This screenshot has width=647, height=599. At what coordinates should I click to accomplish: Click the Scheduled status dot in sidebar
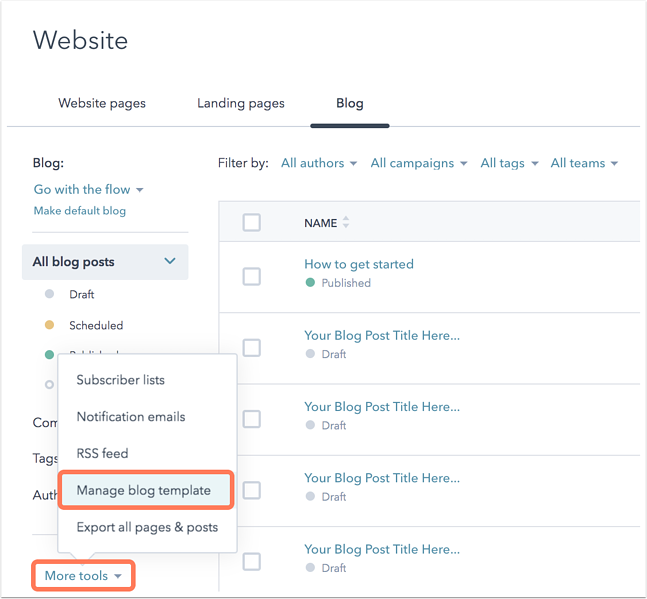tap(50, 325)
